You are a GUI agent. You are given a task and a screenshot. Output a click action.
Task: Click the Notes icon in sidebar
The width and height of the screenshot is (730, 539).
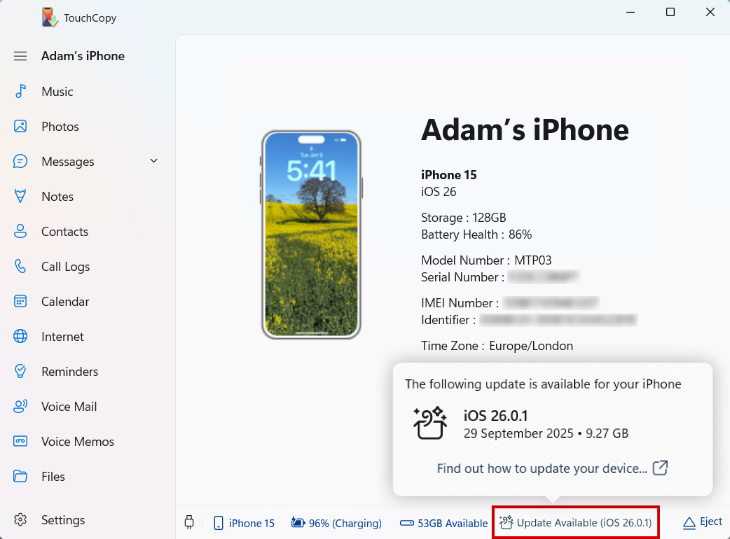(20, 196)
